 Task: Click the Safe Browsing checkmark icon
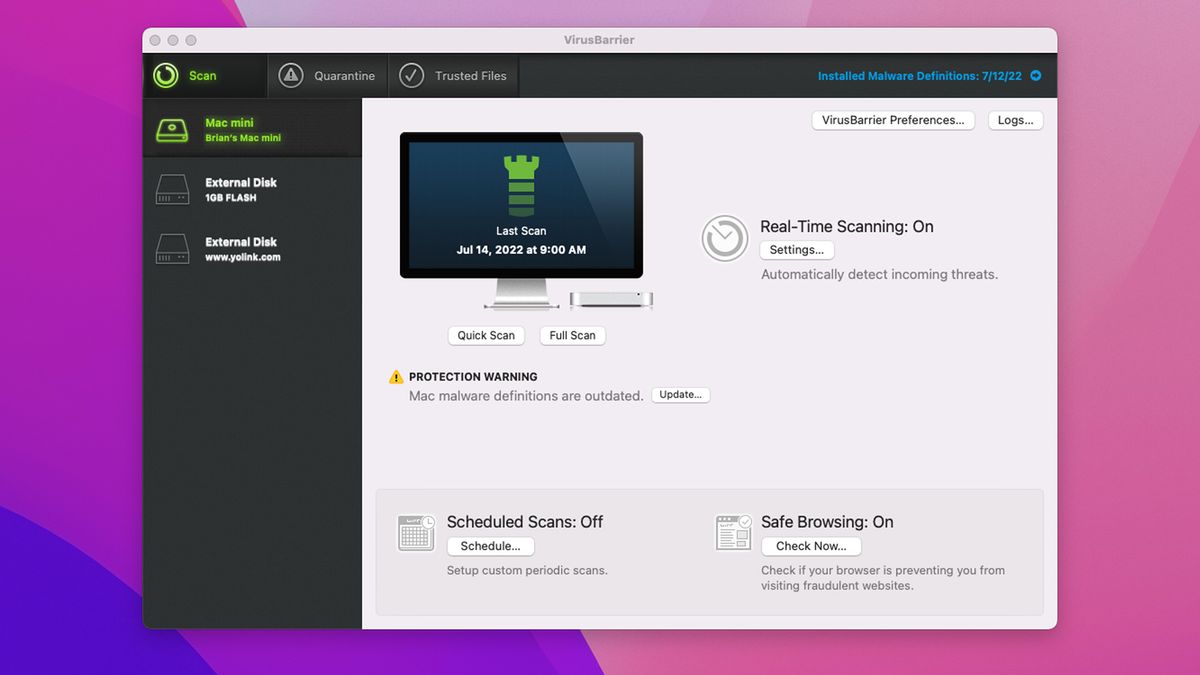coord(733,533)
